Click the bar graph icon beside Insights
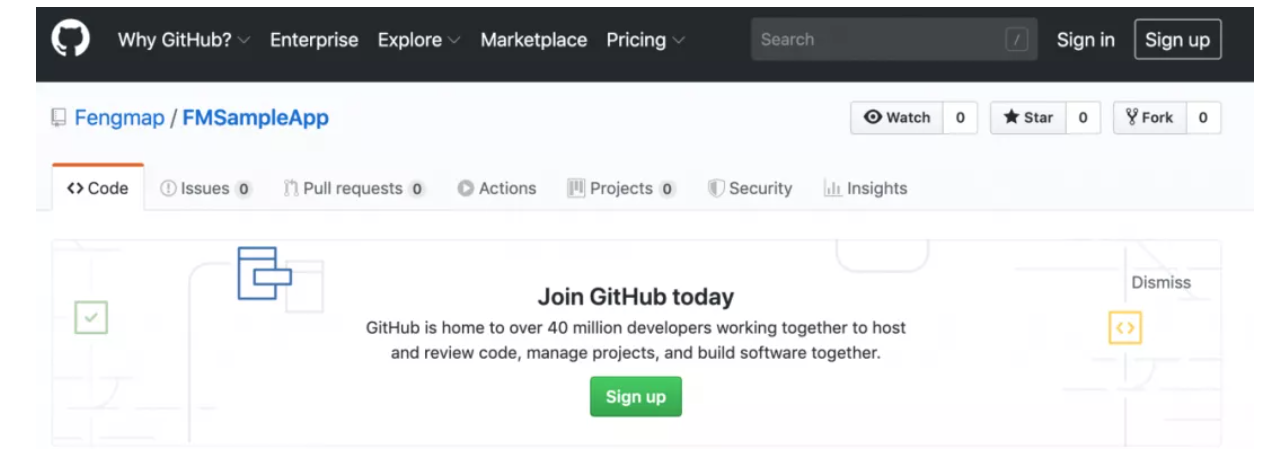Image resolution: width=1288 pixels, height=472 pixels. (x=832, y=188)
